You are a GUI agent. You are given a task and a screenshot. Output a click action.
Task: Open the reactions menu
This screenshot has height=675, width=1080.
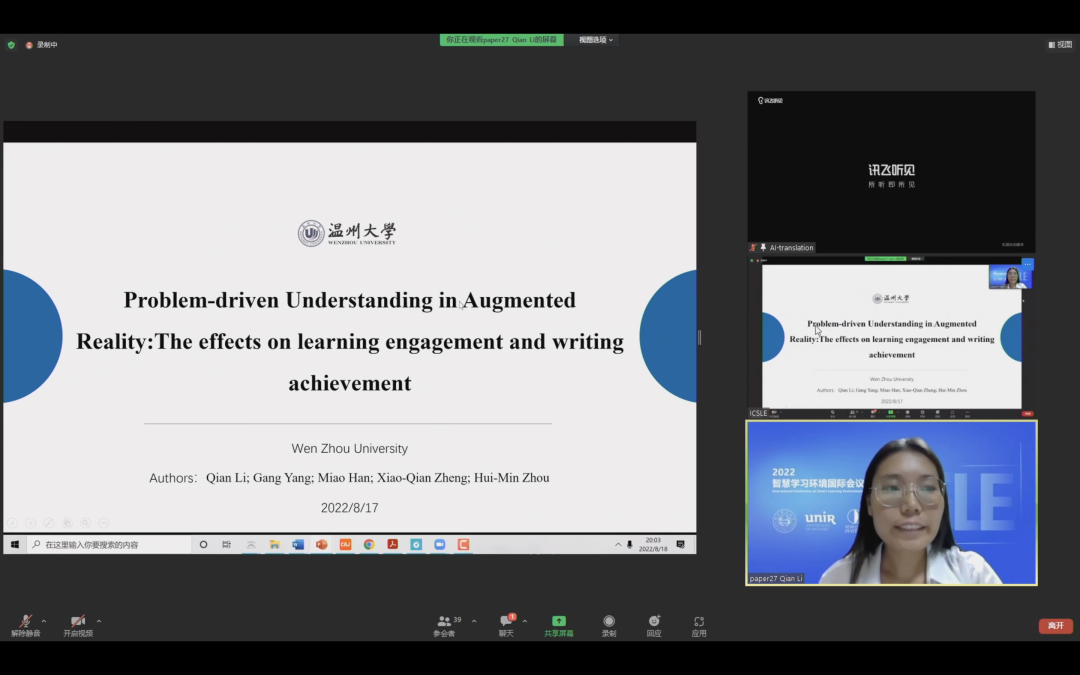(x=653, y=625)
